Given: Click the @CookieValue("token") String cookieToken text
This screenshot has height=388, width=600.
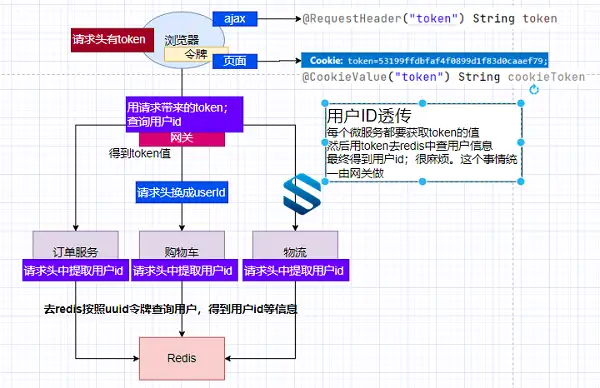Looking at the screenshot, I should [443, 77].
